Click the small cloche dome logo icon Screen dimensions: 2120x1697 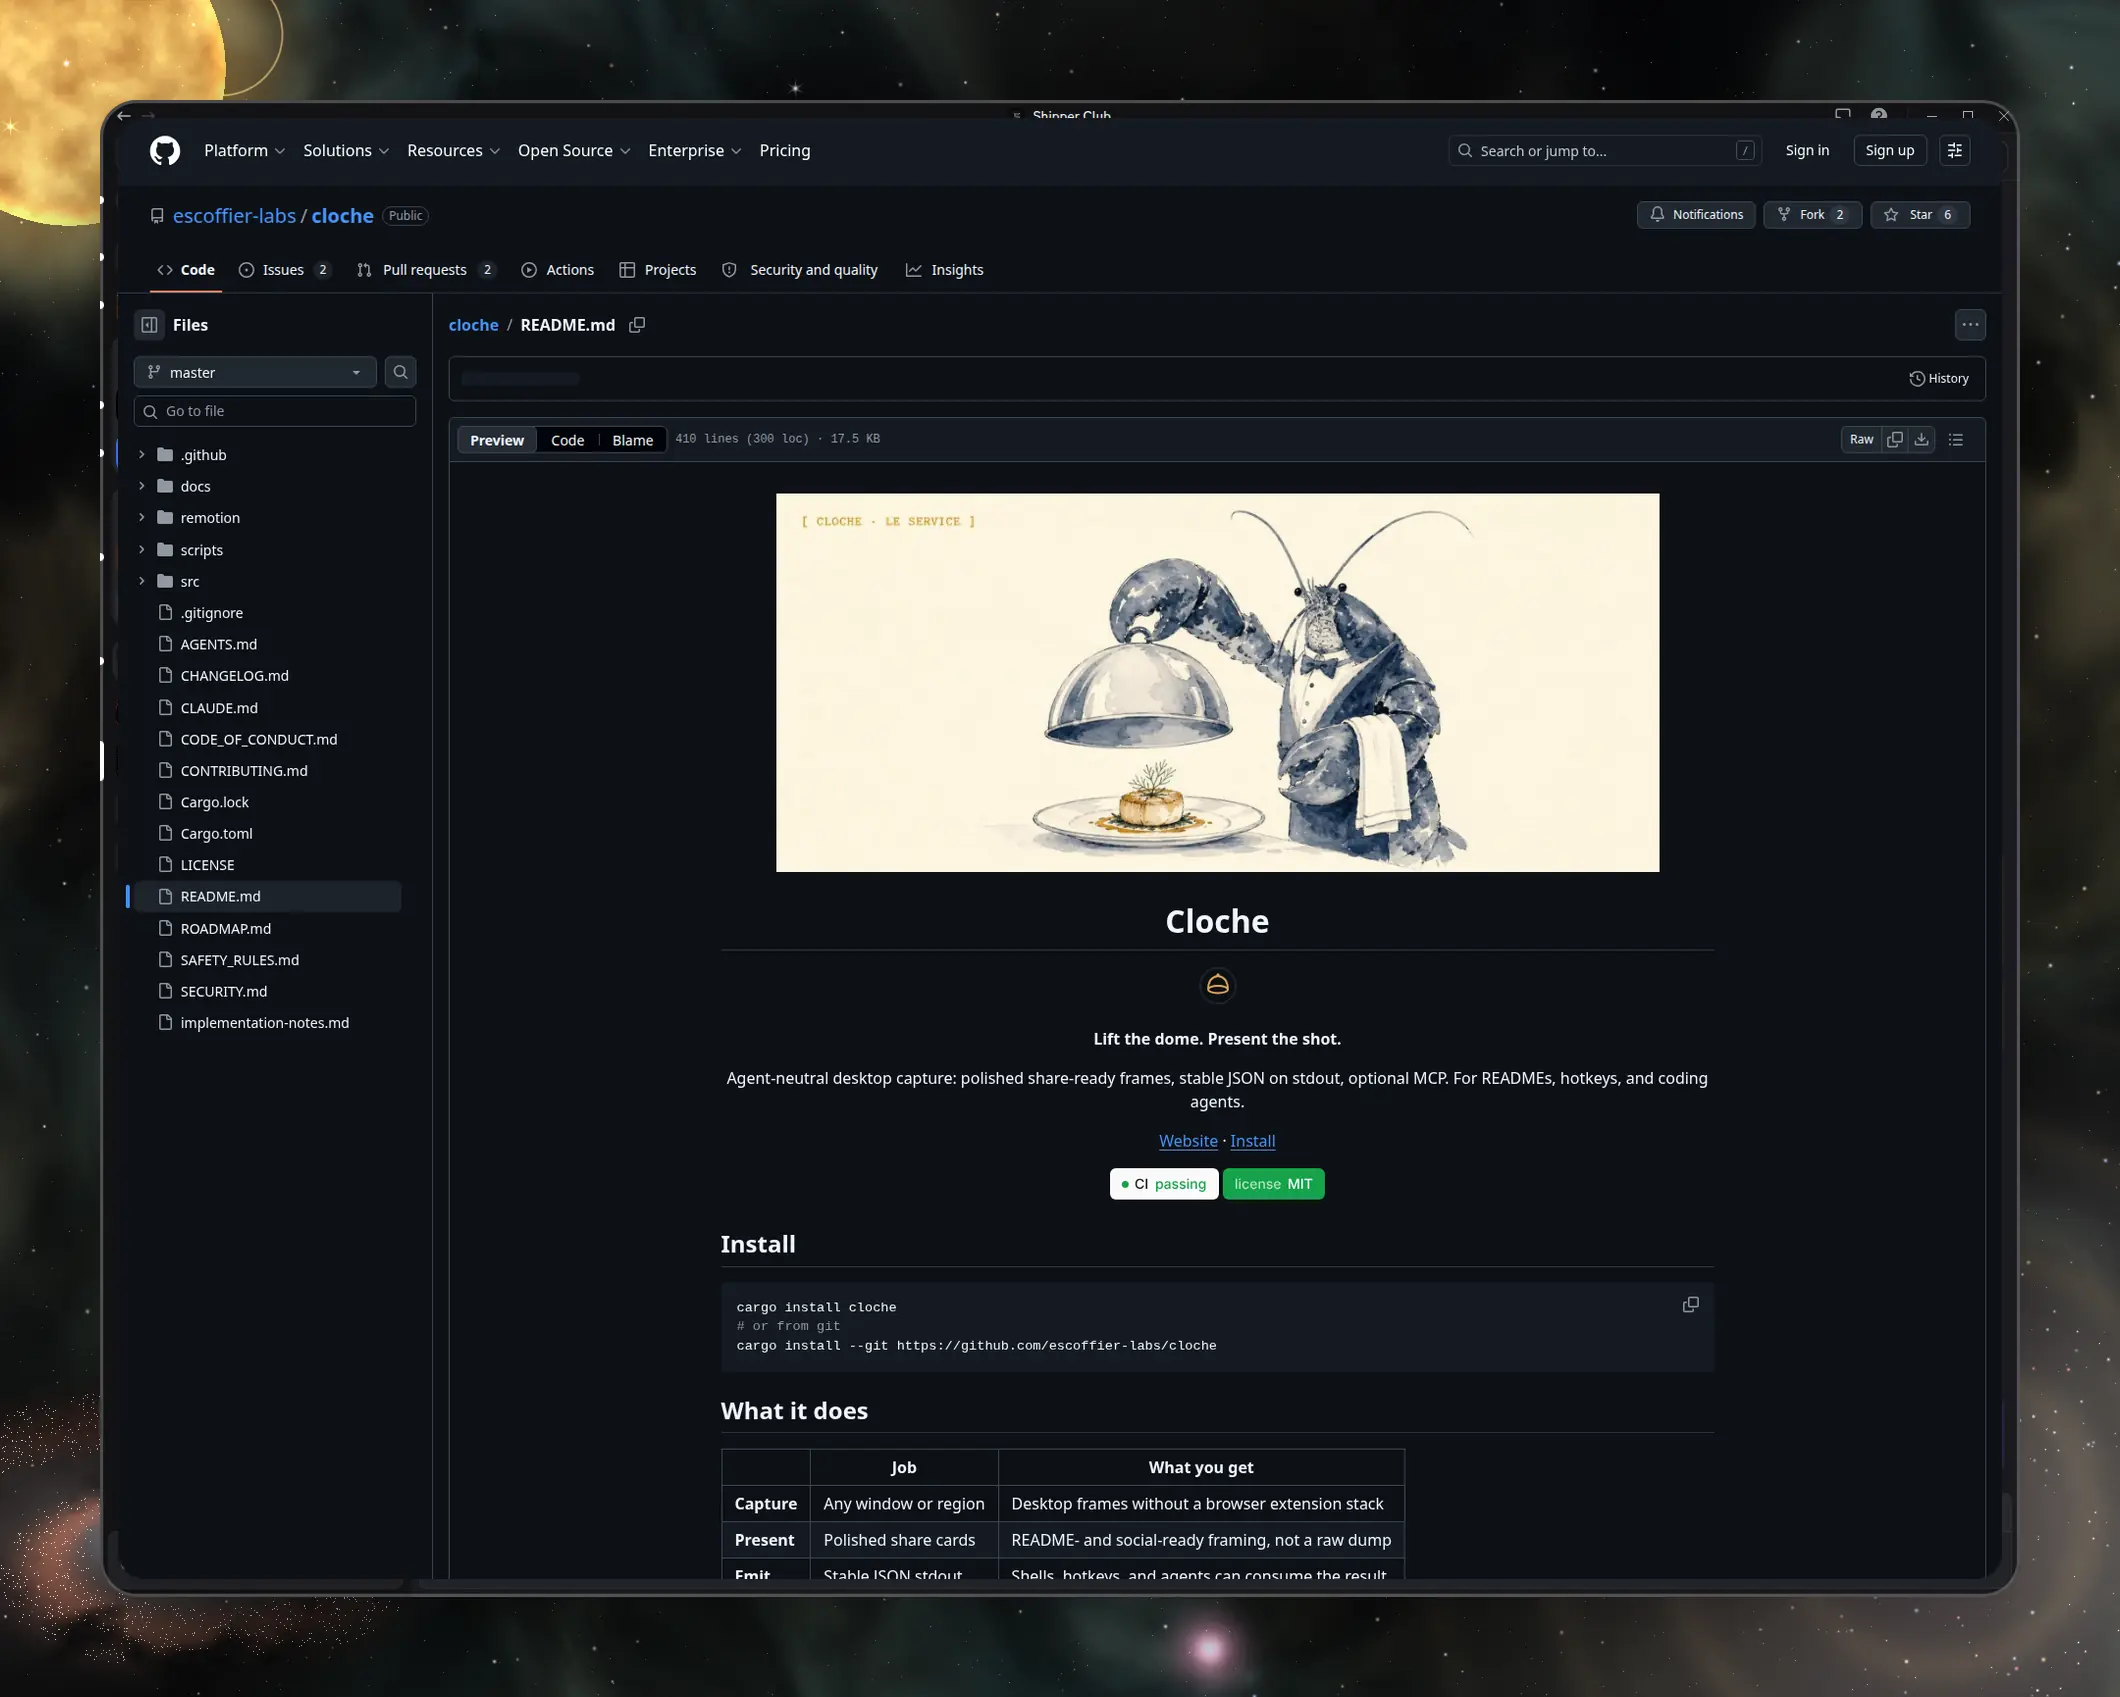tap(1217, 986)
